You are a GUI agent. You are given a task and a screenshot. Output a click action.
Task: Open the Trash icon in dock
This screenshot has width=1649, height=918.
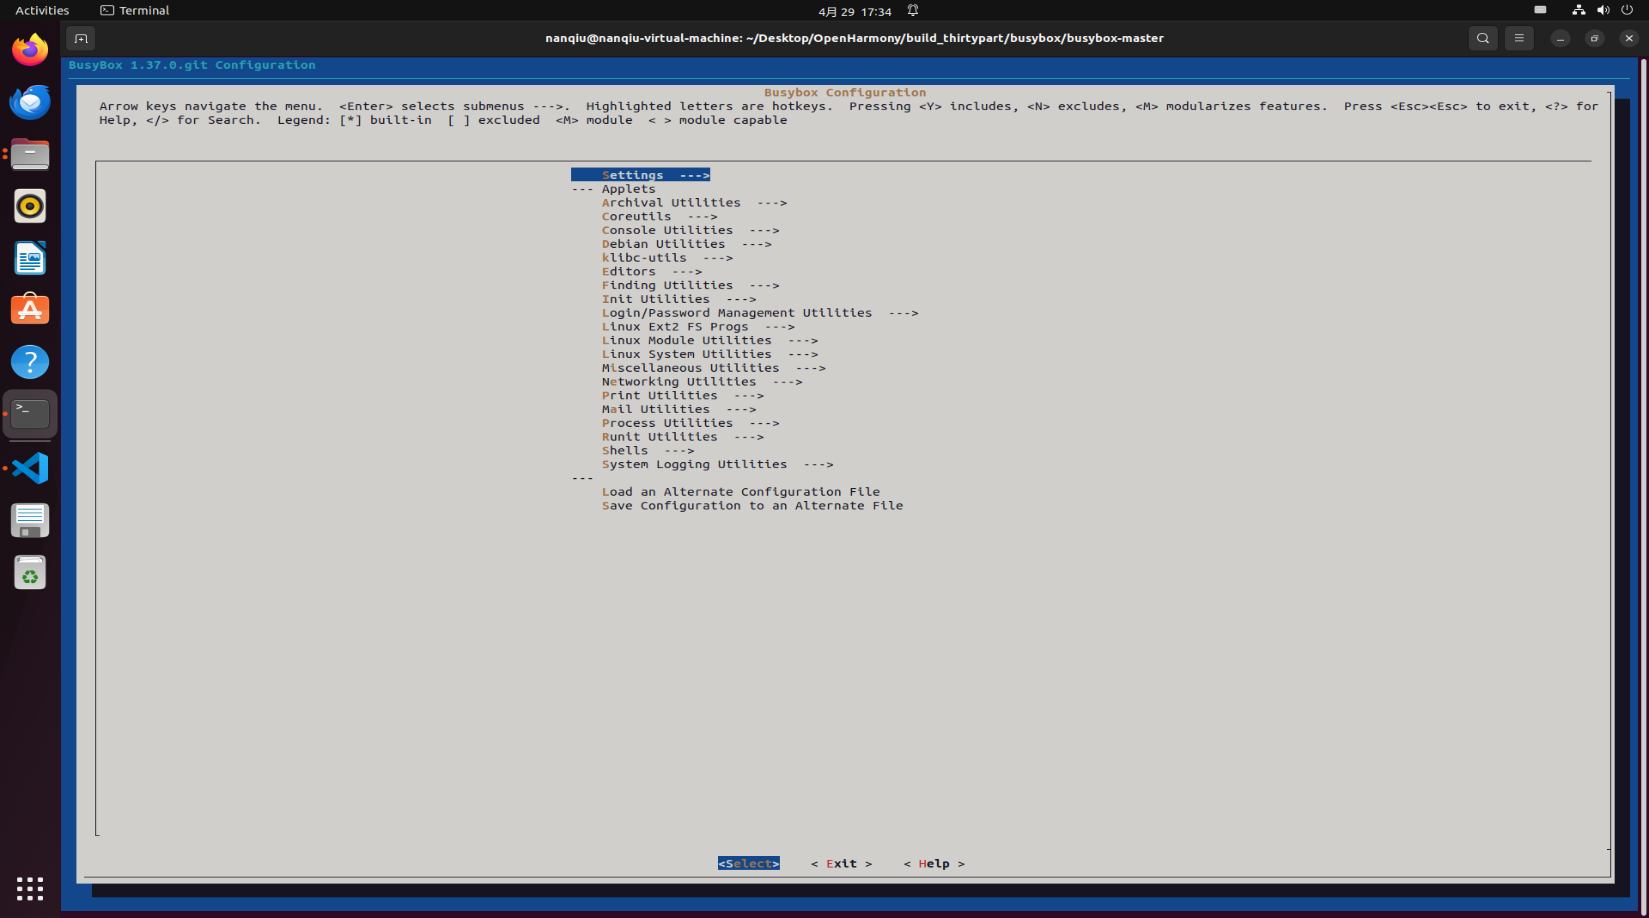click(x=30, y=573)
